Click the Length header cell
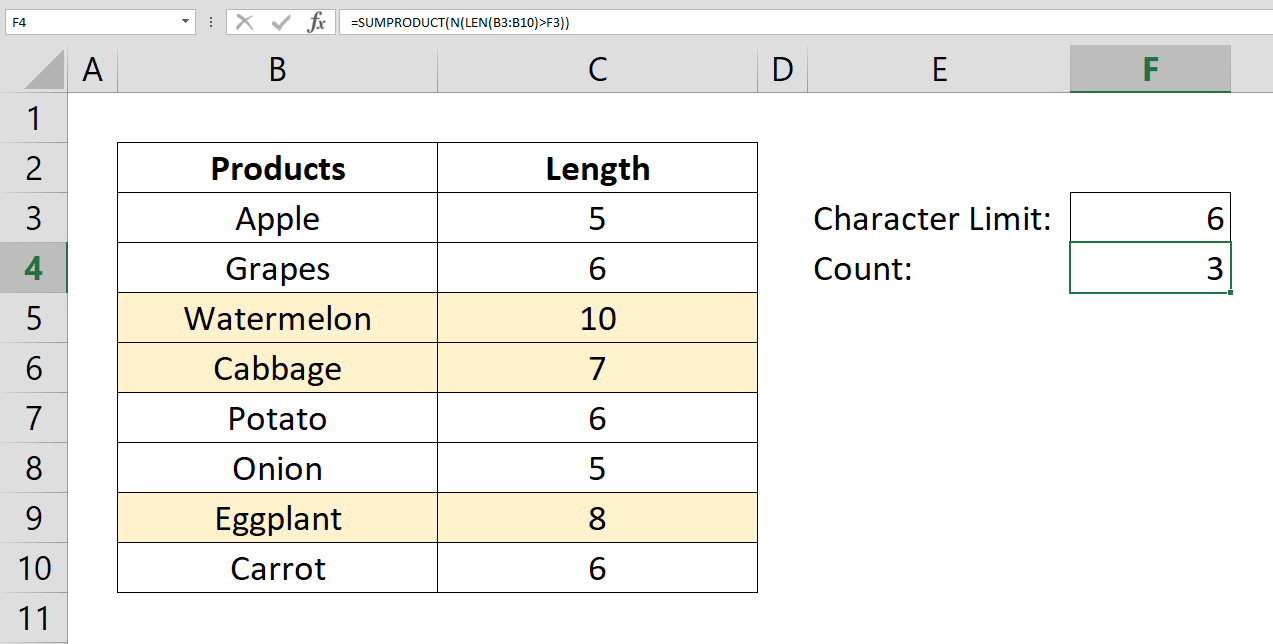This screenshot has height=644, width=1273. click(598, 168)
